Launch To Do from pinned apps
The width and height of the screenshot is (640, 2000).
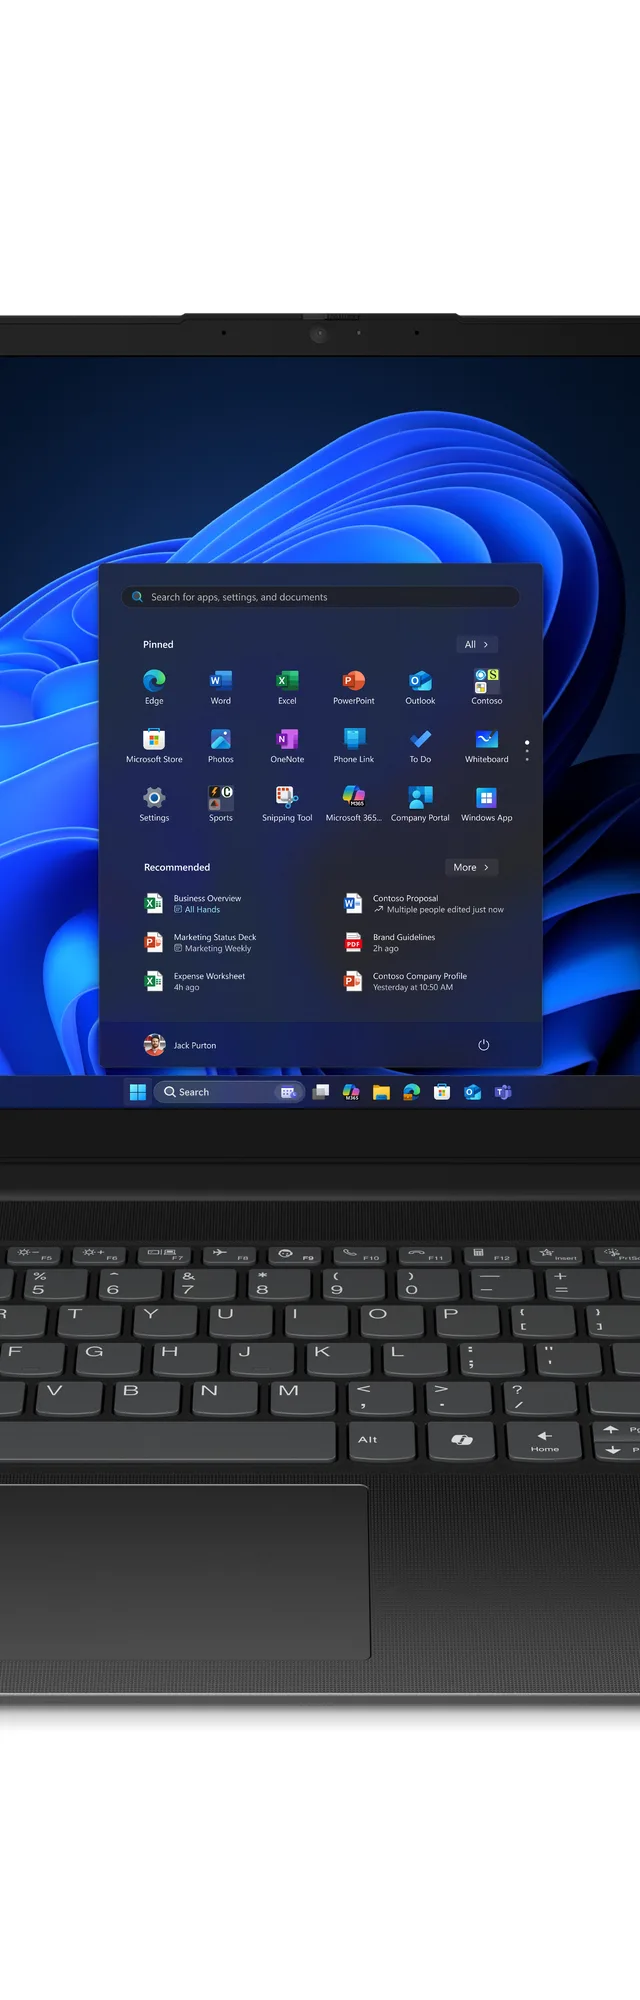pos(420,745)
